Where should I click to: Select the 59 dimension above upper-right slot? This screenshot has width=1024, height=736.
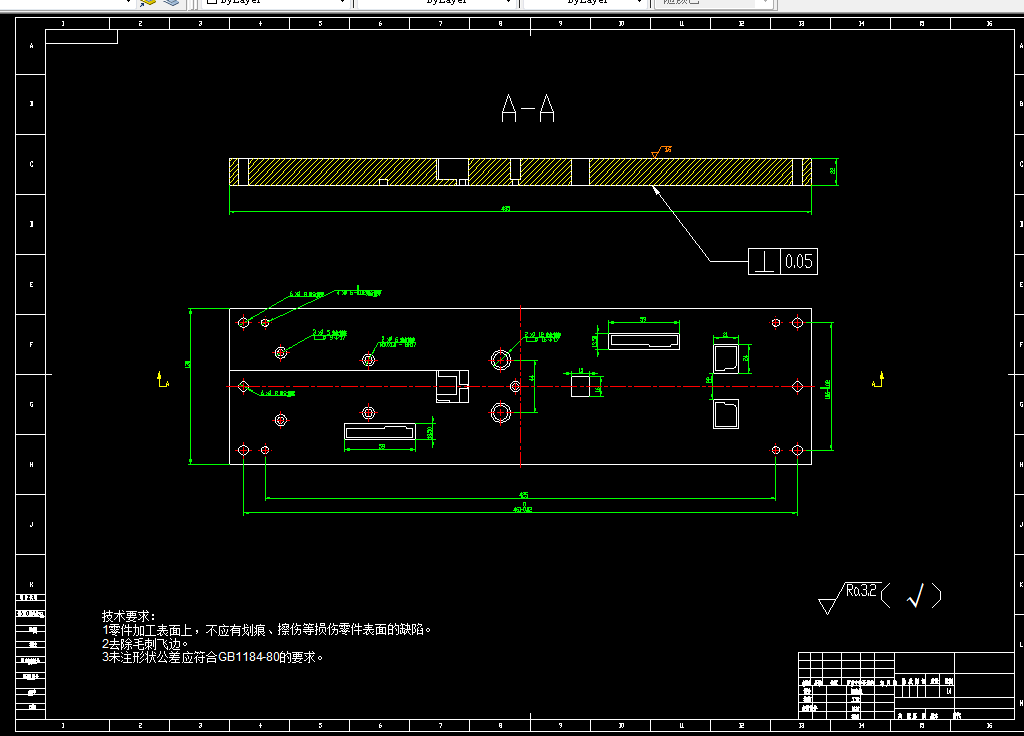[x=643, y=319]
